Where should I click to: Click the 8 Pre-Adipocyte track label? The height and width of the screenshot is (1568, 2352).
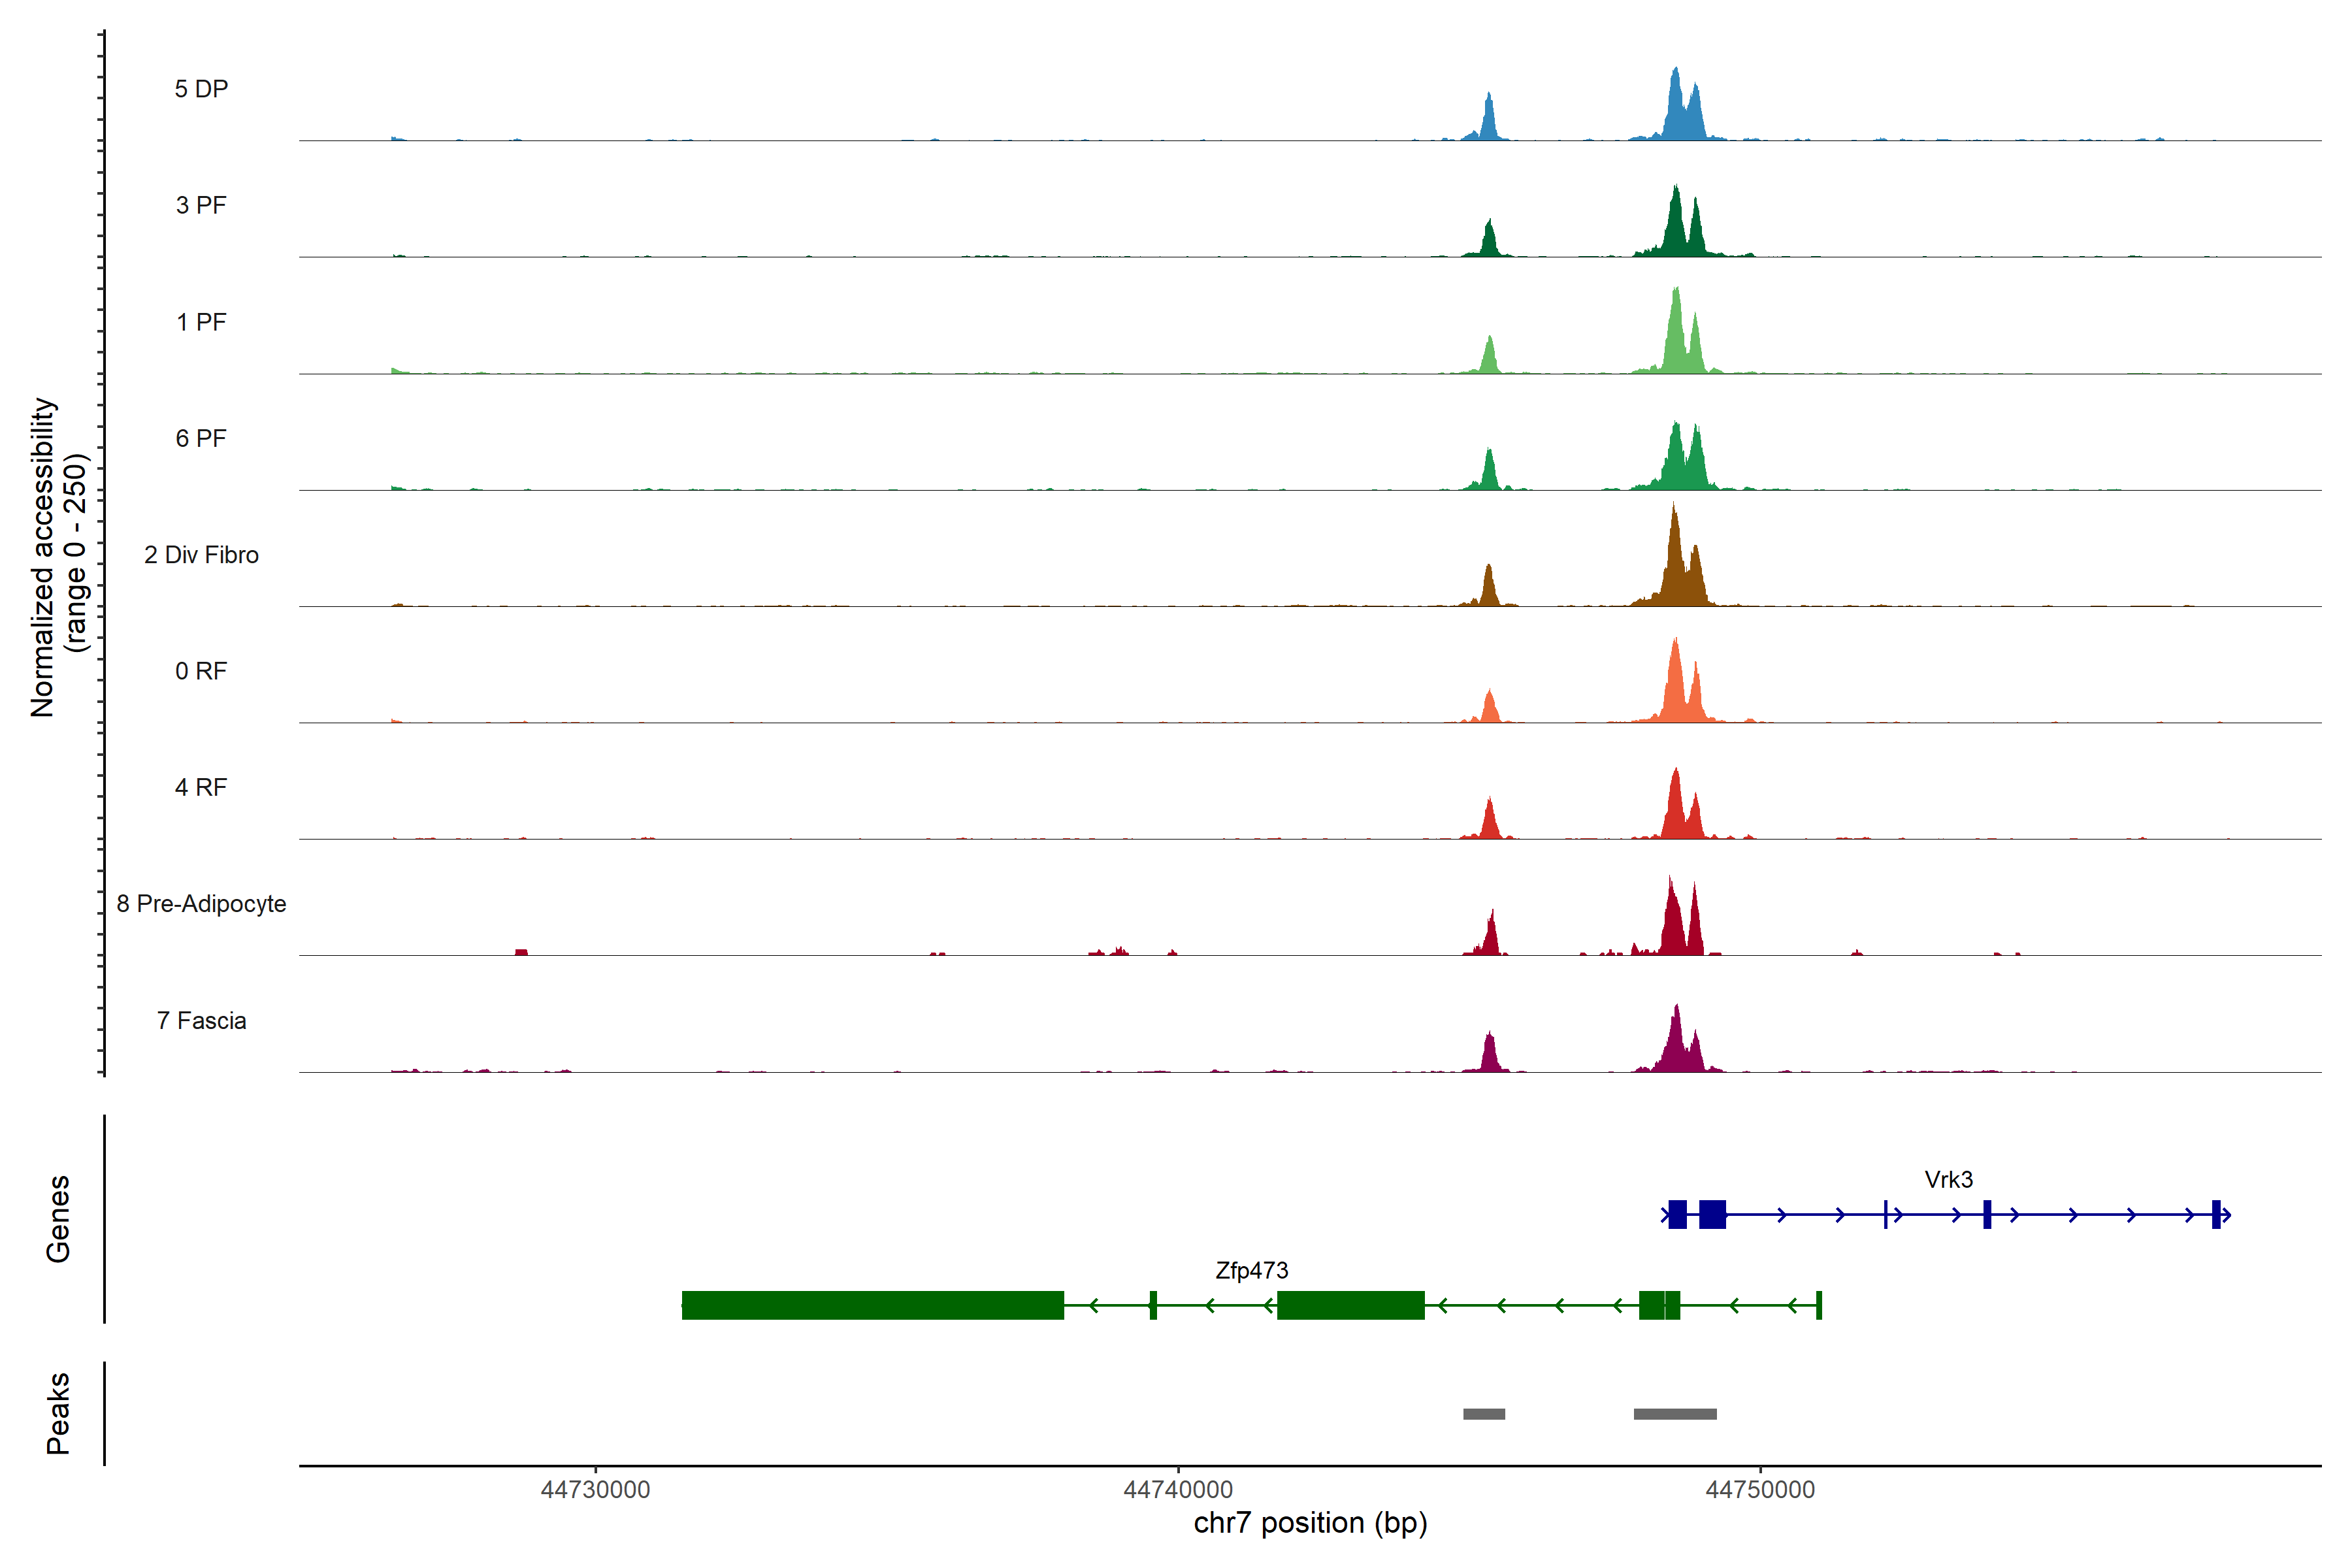[201, 904]
